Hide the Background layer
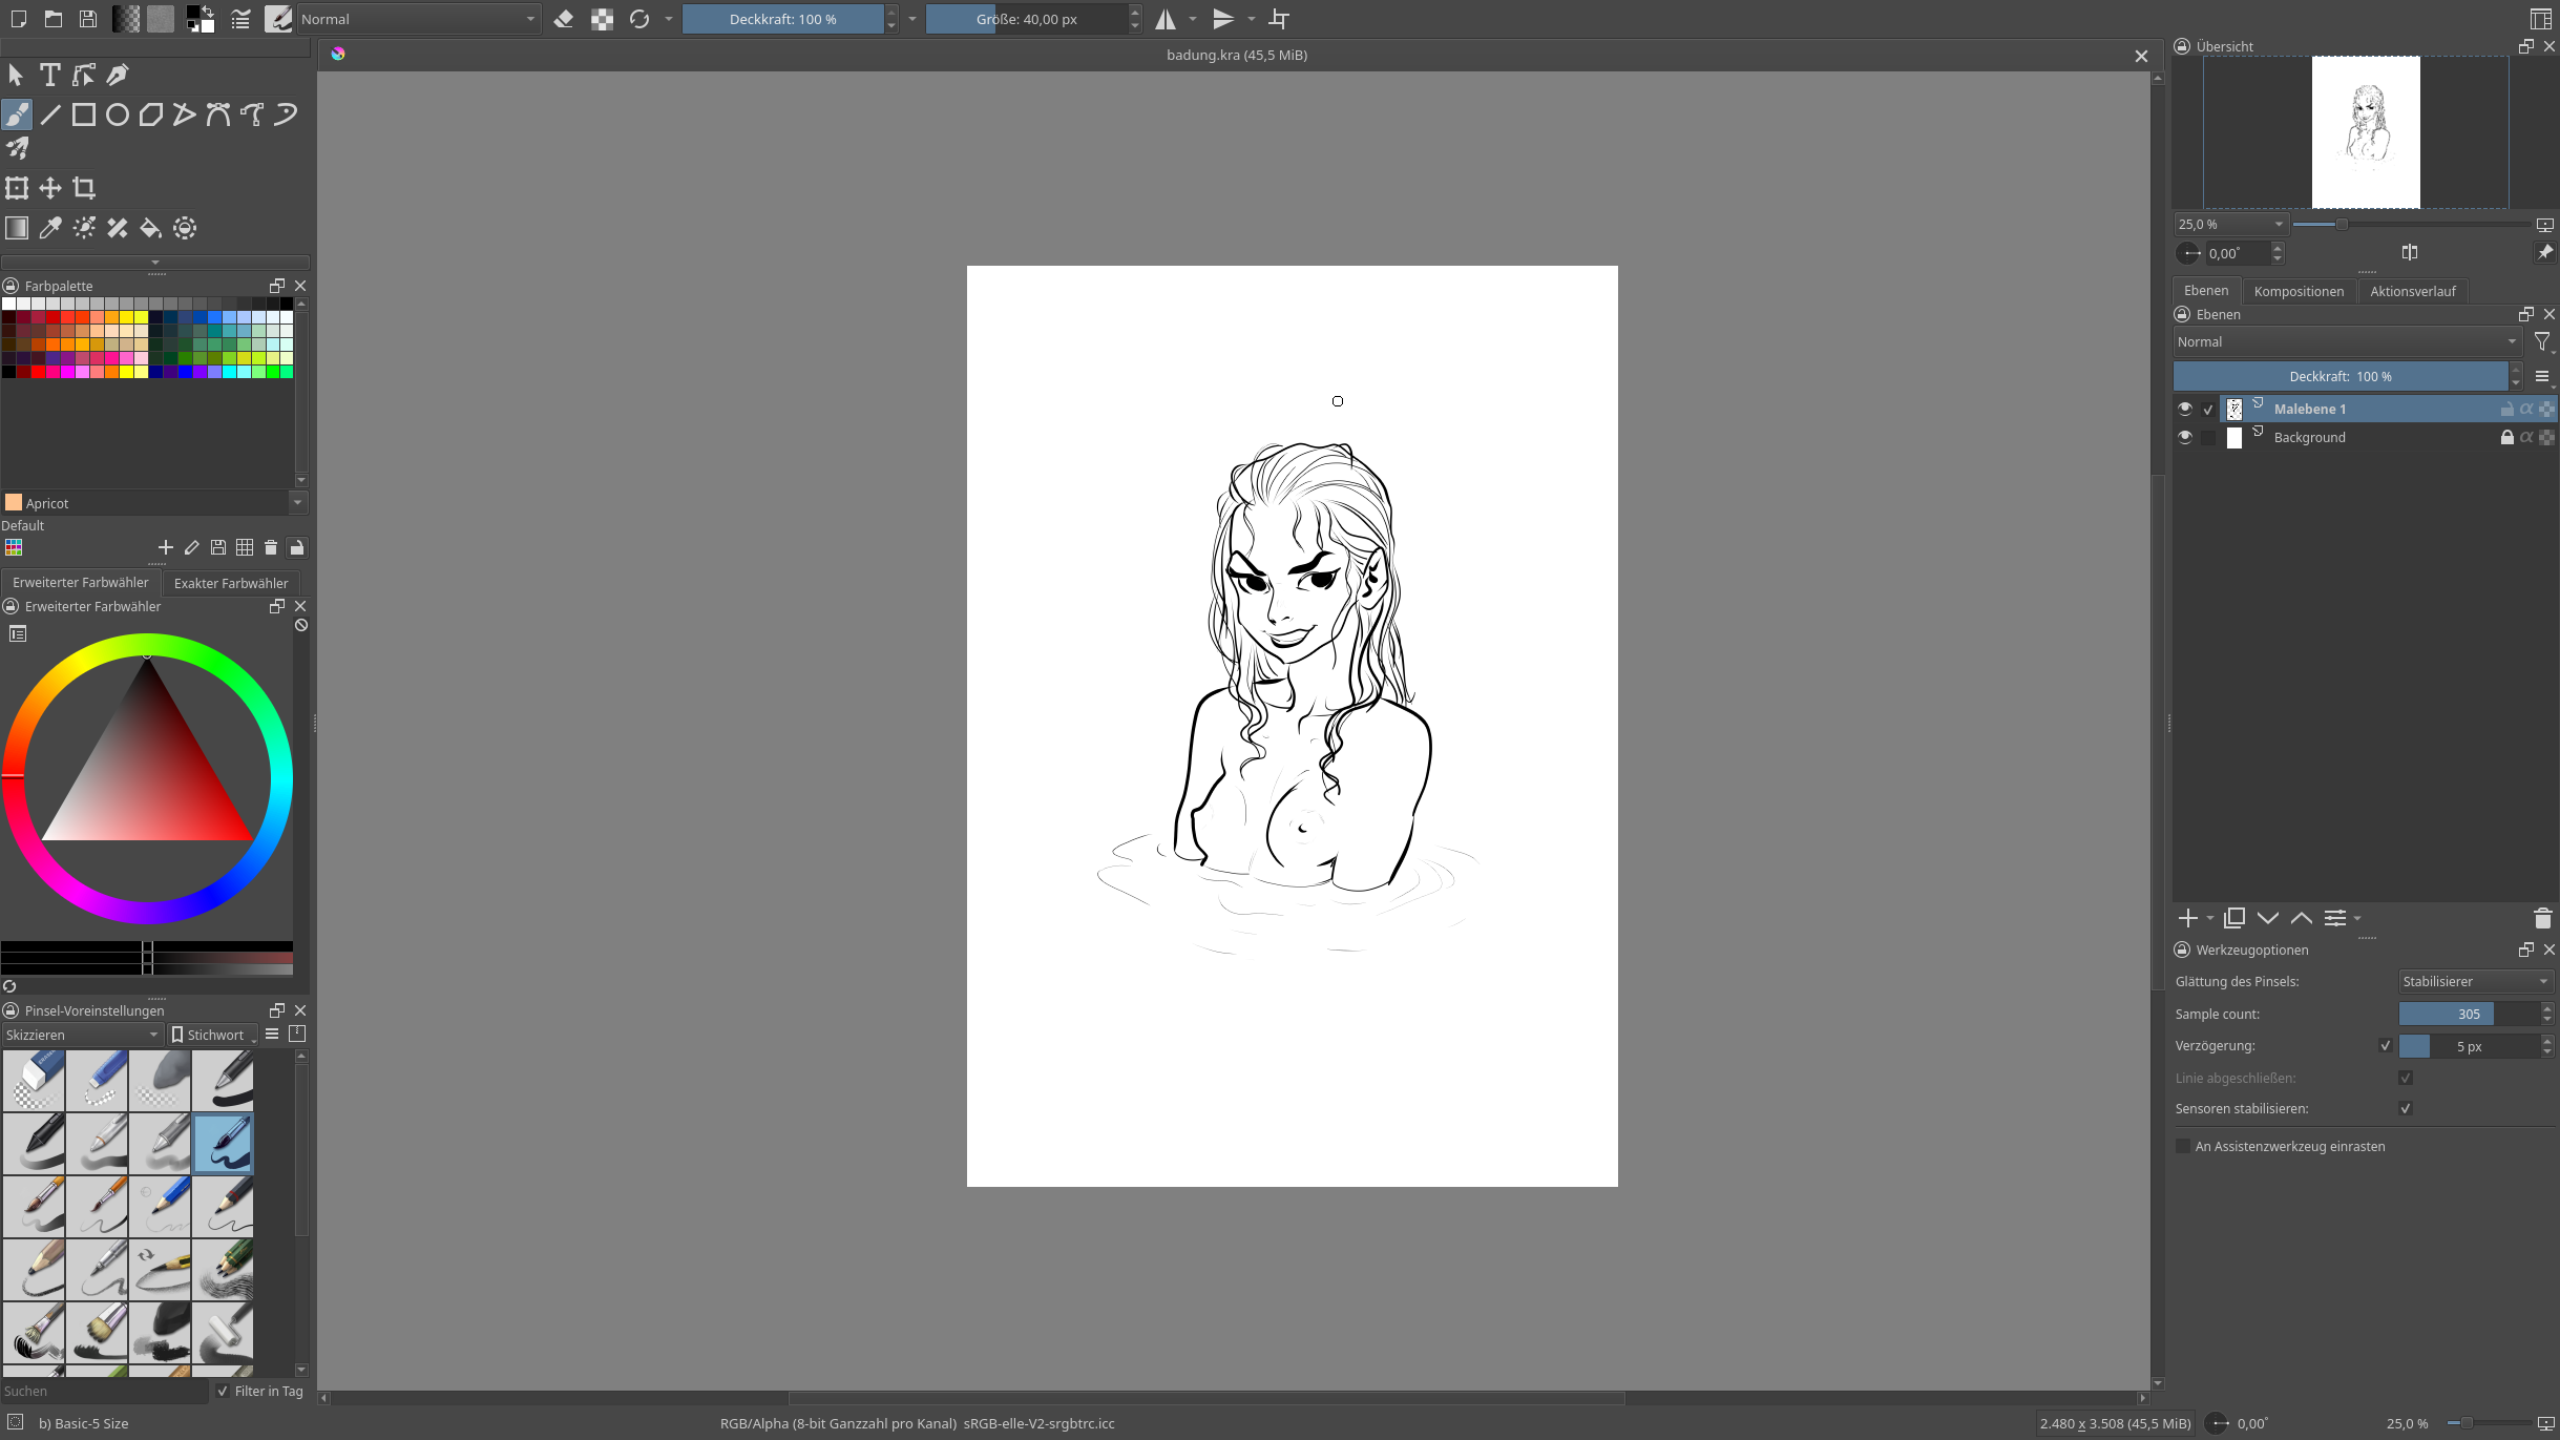The width and height of the screenshot is (2560, 1440). pos(2186,437)
